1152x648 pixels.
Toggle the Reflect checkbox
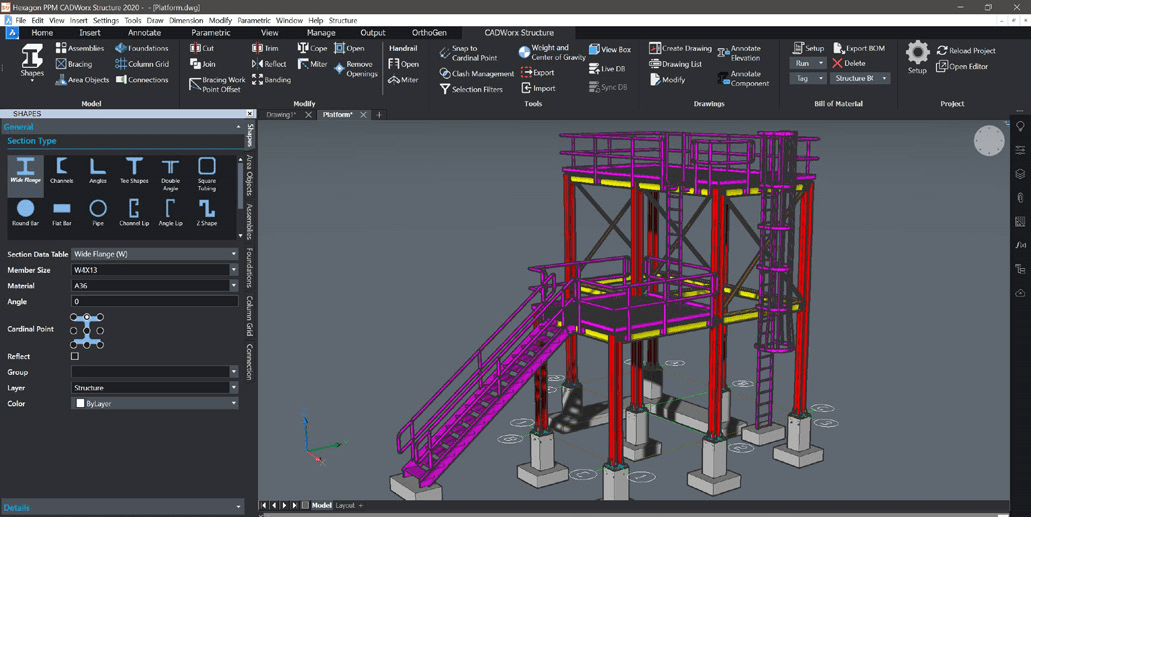pyautogui.click(x=74, y=356)
